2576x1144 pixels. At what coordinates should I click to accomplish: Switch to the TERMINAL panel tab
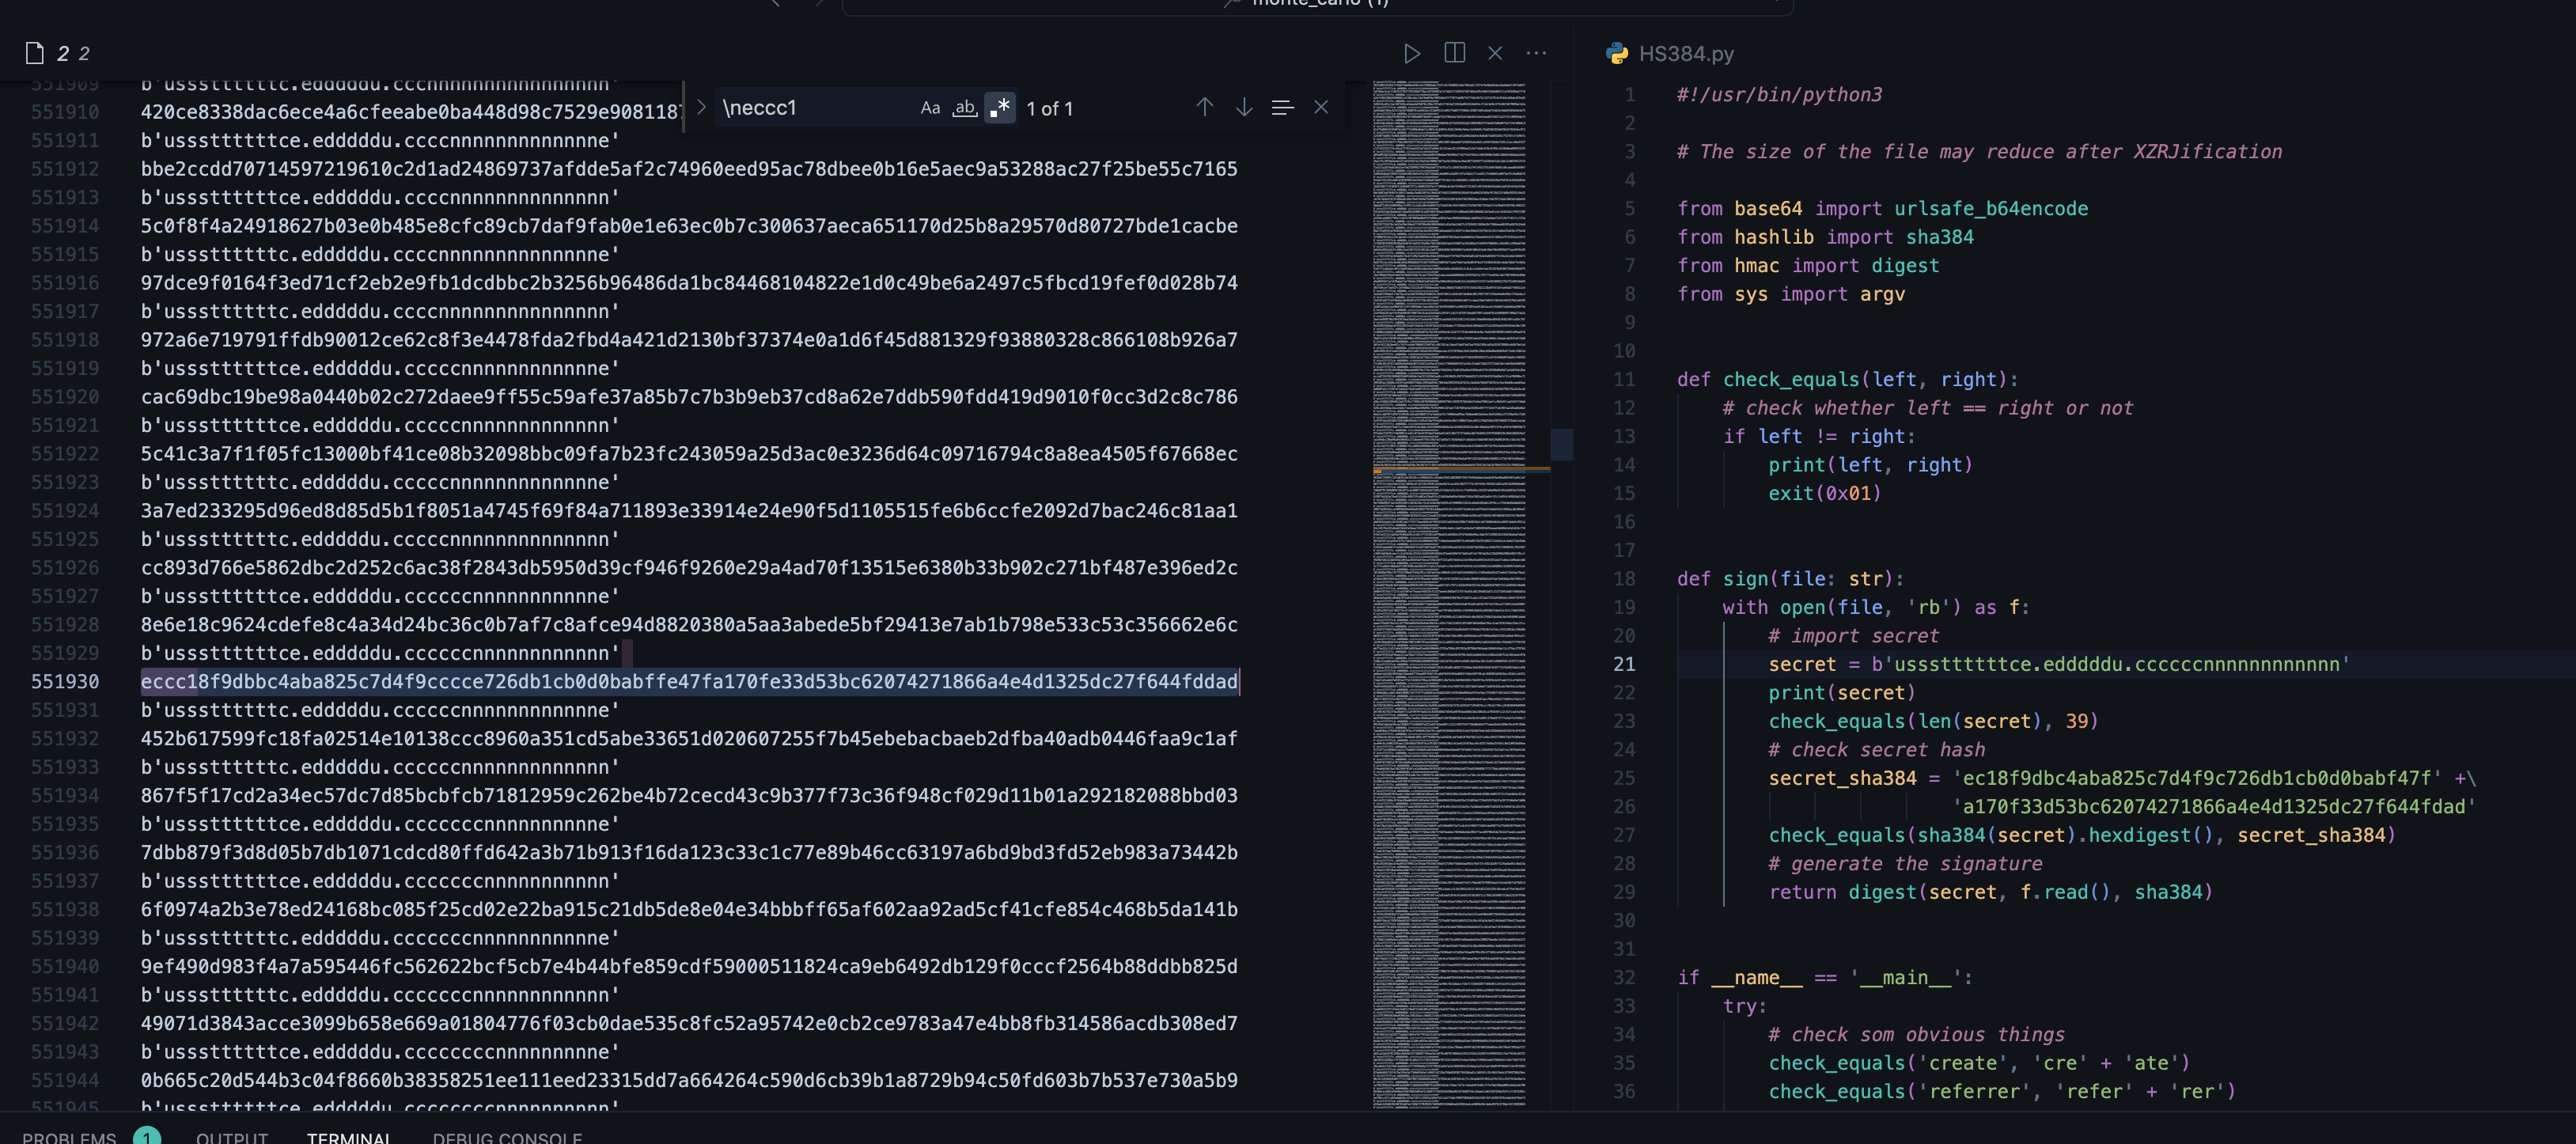pos(348,1138)
